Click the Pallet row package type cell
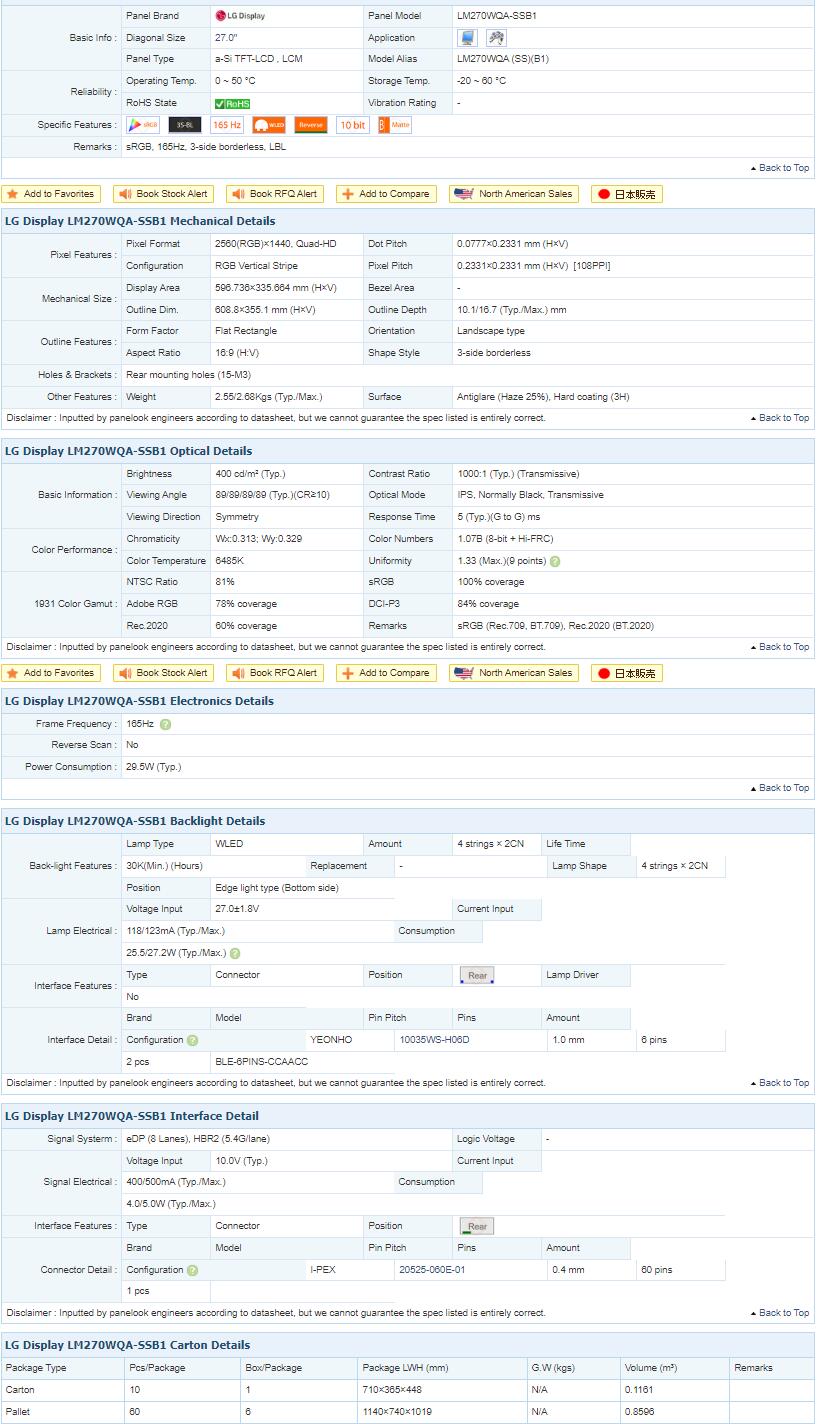The image size is (818, 1424). [x=62, y=1412]
